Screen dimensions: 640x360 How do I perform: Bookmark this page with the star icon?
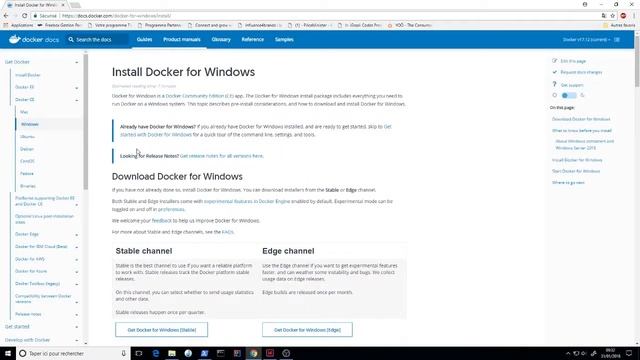(x=613, y=16)
